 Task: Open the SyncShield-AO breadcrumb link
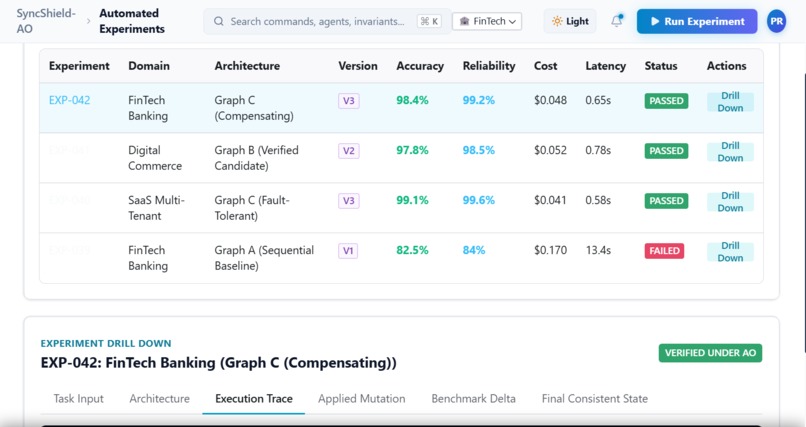46,21
